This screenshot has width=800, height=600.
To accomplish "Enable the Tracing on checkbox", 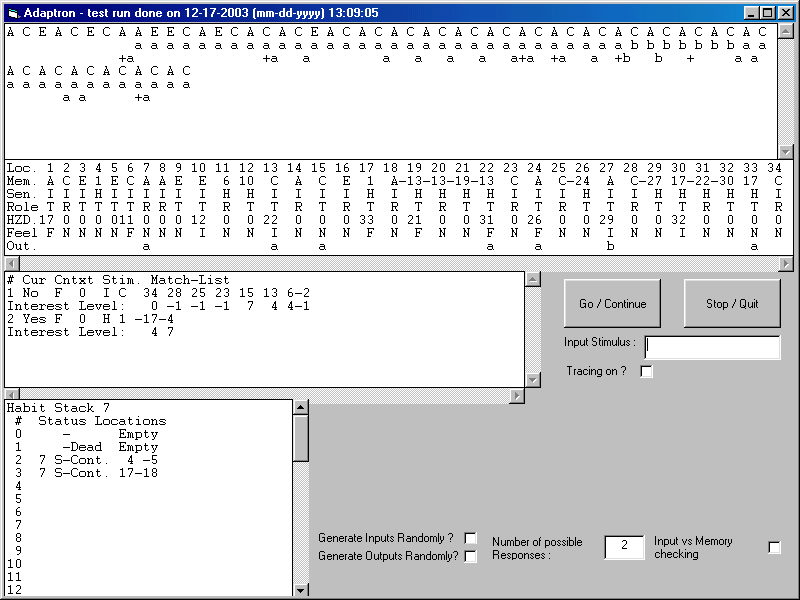I will click(646, 371).
